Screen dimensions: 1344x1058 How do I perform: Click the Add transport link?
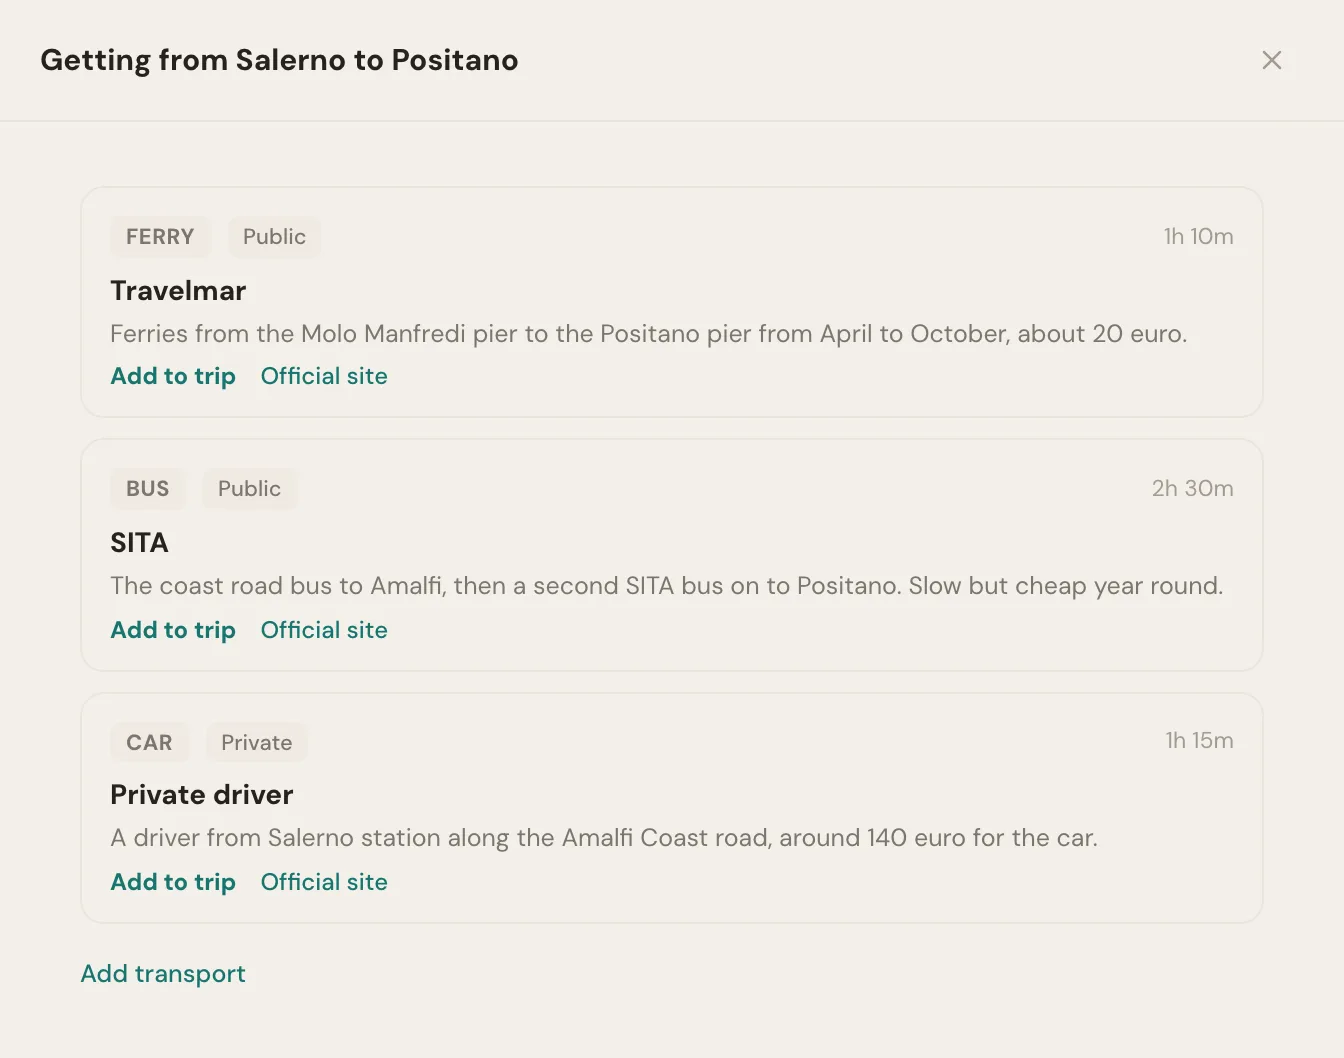pyautogui.click(x=163, y=974)
